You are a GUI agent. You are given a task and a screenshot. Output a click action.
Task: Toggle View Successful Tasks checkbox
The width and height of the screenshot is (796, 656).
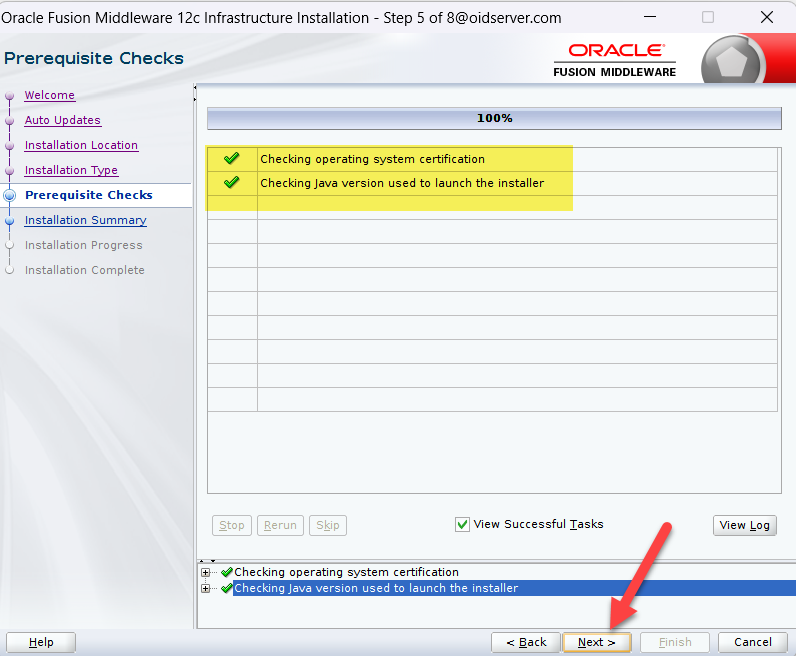[x=462, y=525]
